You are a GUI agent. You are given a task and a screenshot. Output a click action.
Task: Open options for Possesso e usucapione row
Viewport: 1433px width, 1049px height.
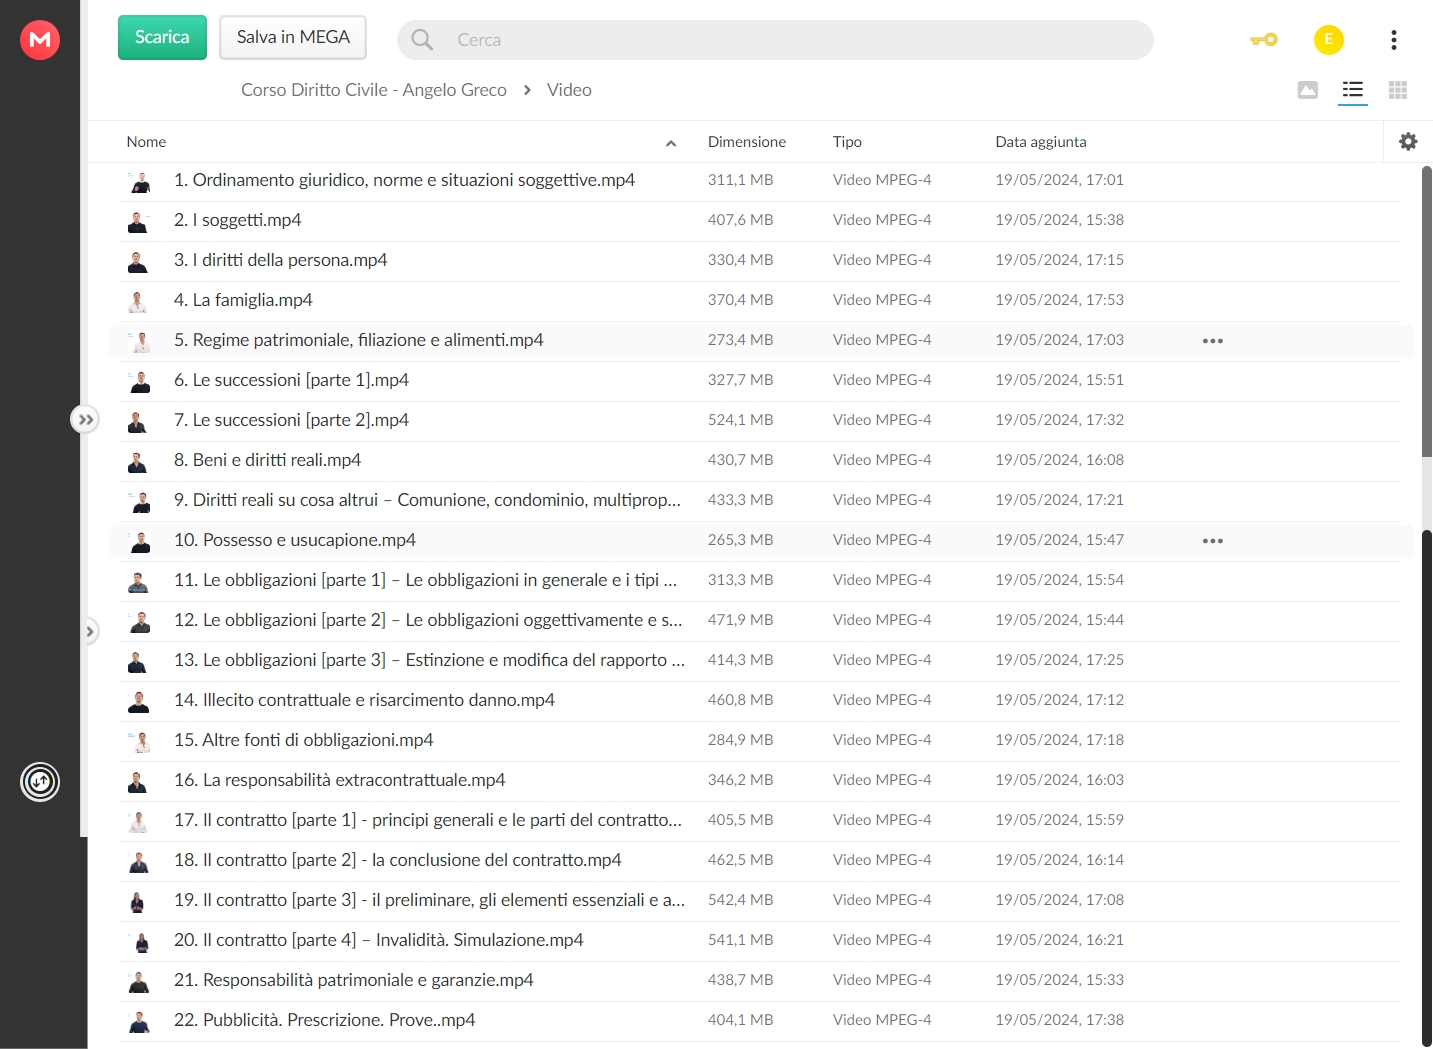tap(1212, 541)
